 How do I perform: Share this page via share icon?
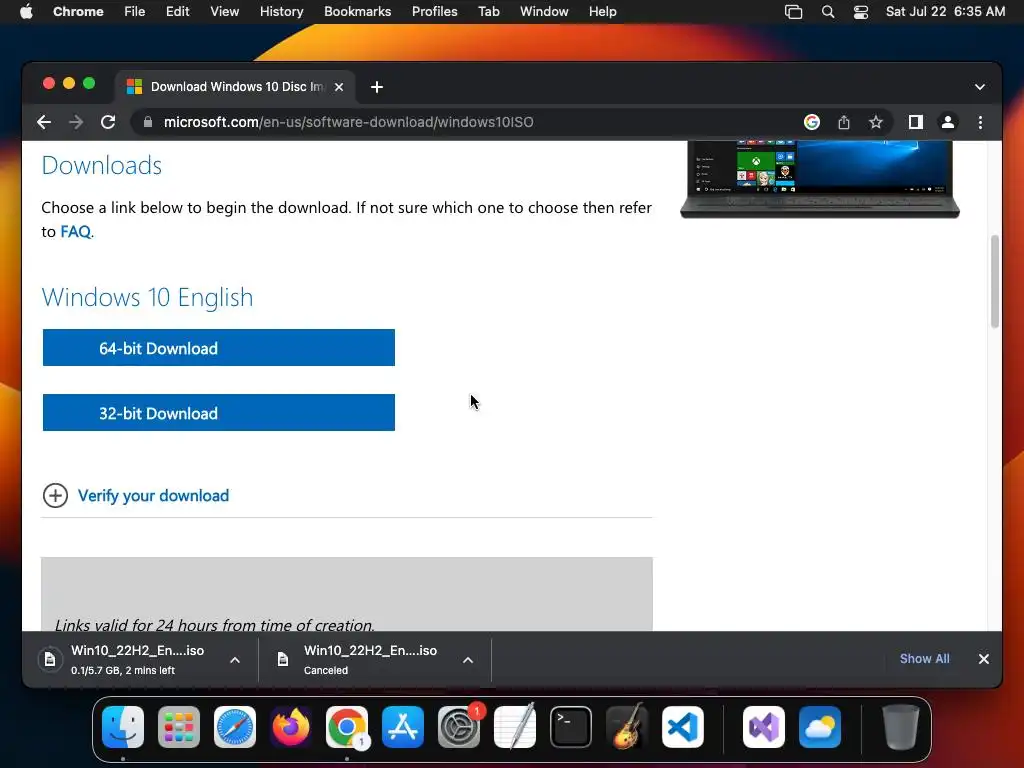point(844,122)
